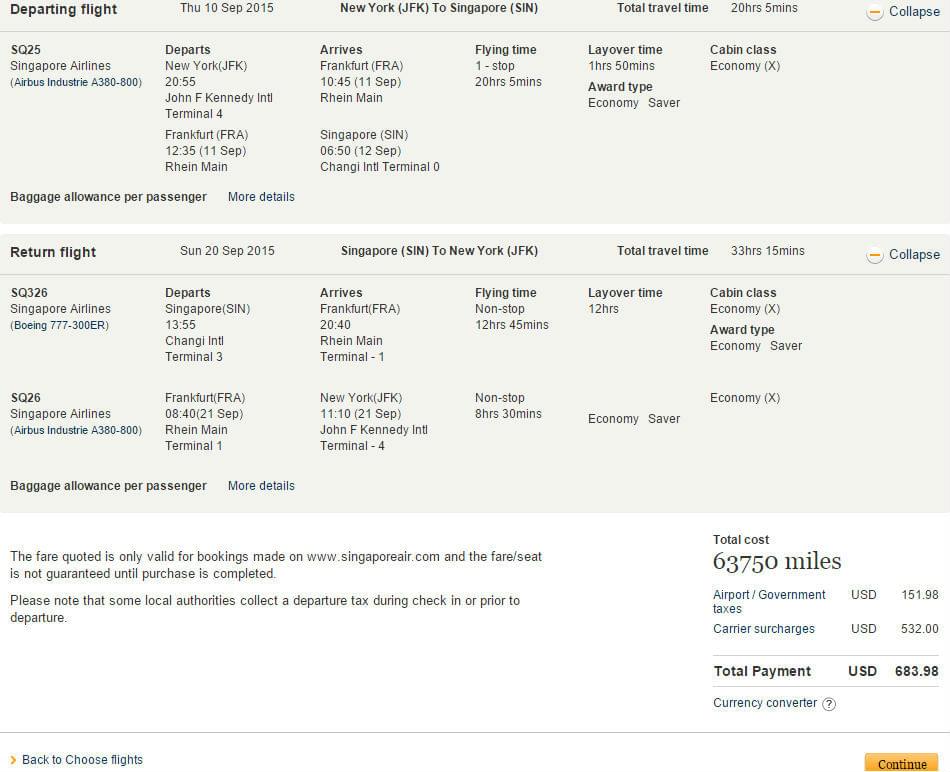View Boeing 777-300ER aircraft info for SQ326
The width and height of the screenshot is (950, 772).
59,325
